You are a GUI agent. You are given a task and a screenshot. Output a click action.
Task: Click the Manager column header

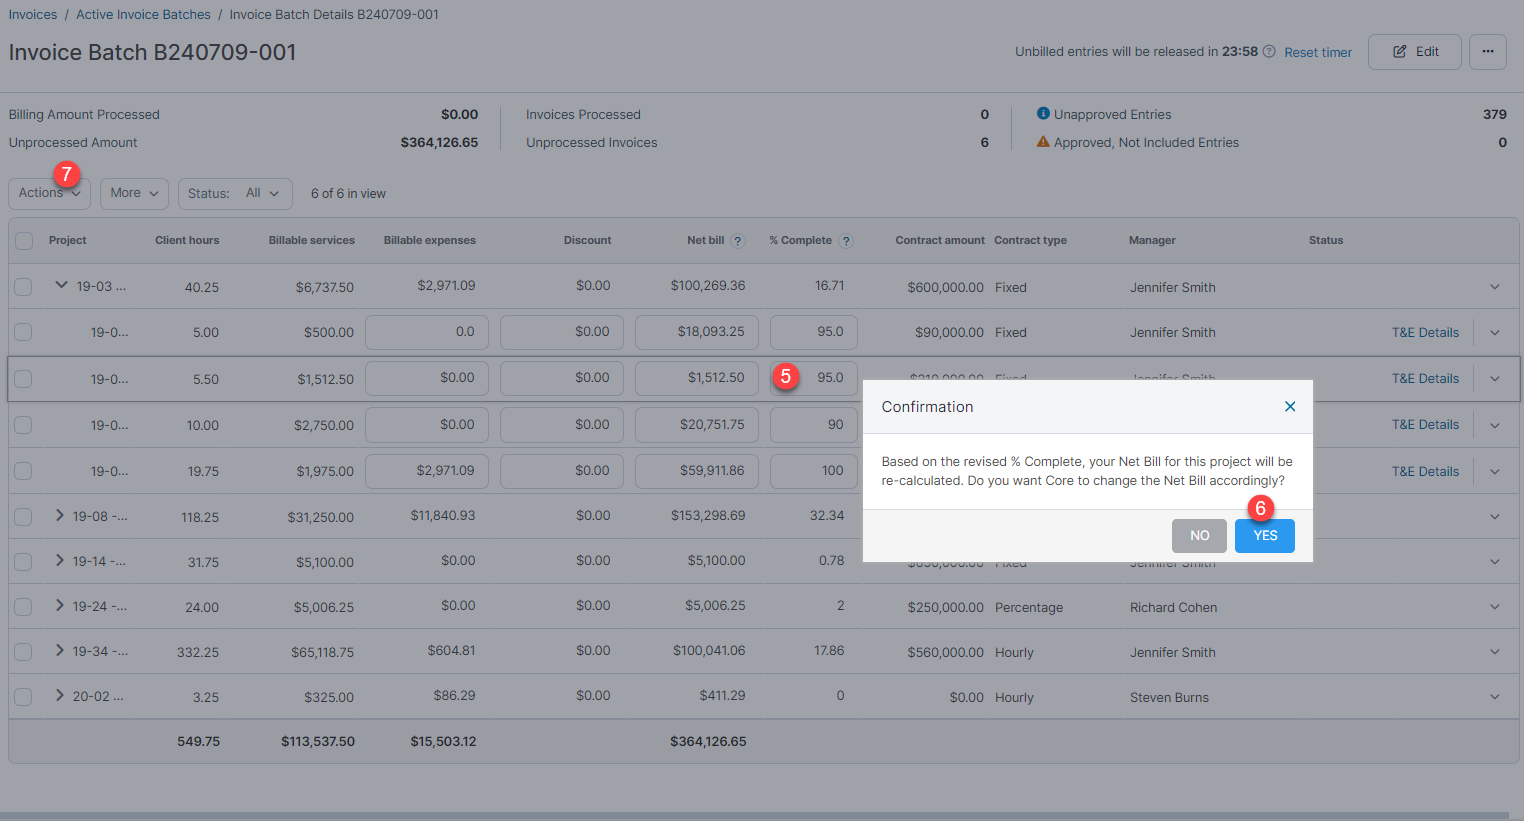[1152, 240]
